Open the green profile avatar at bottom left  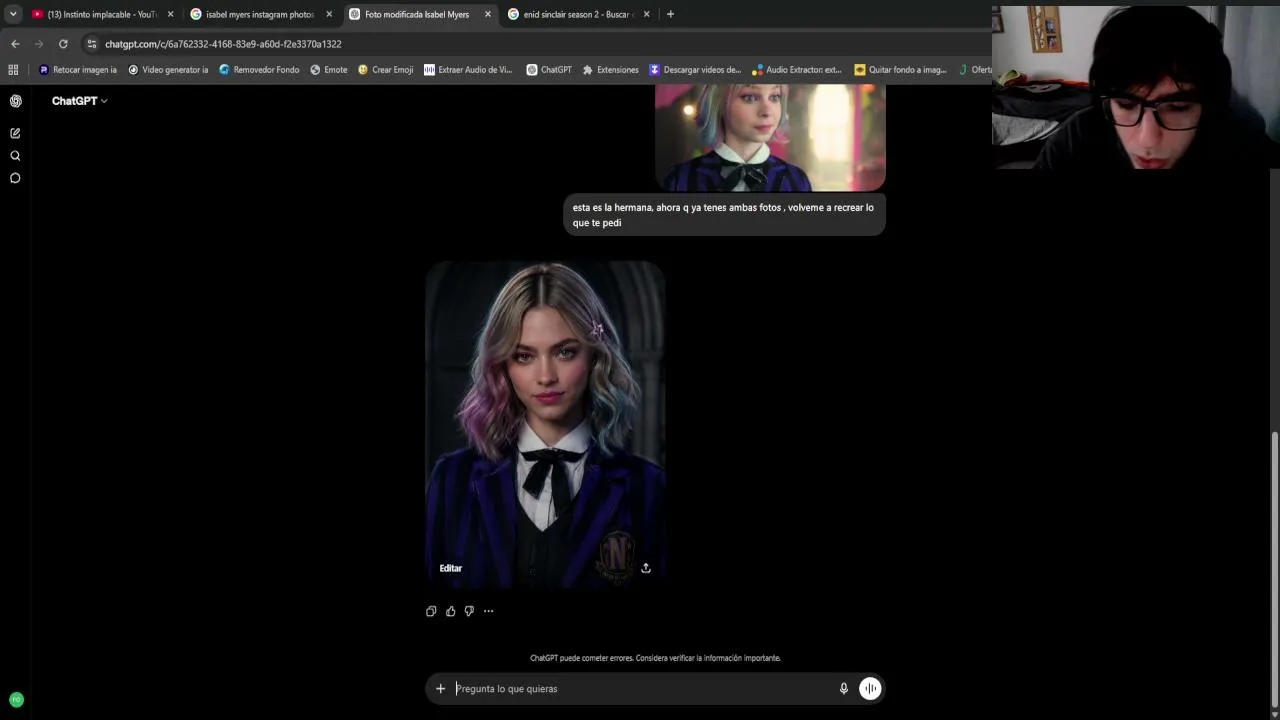[15, 700]
